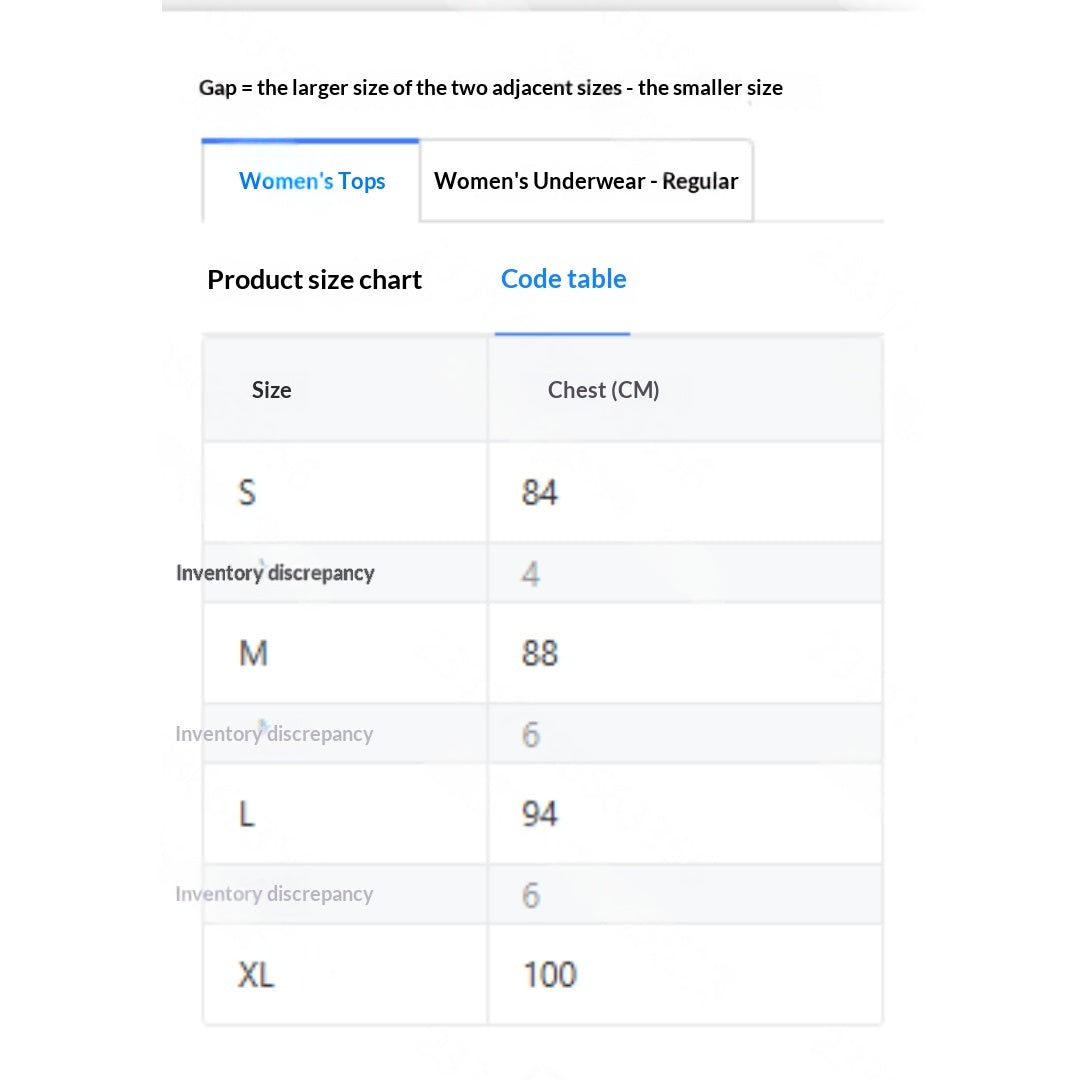
Task: Select the M size row
Action: pyautogui.click(x=543, y=653)
